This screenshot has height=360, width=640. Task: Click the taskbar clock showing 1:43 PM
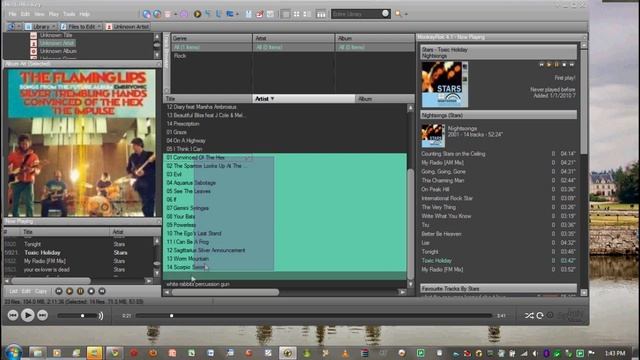point(615,353)
